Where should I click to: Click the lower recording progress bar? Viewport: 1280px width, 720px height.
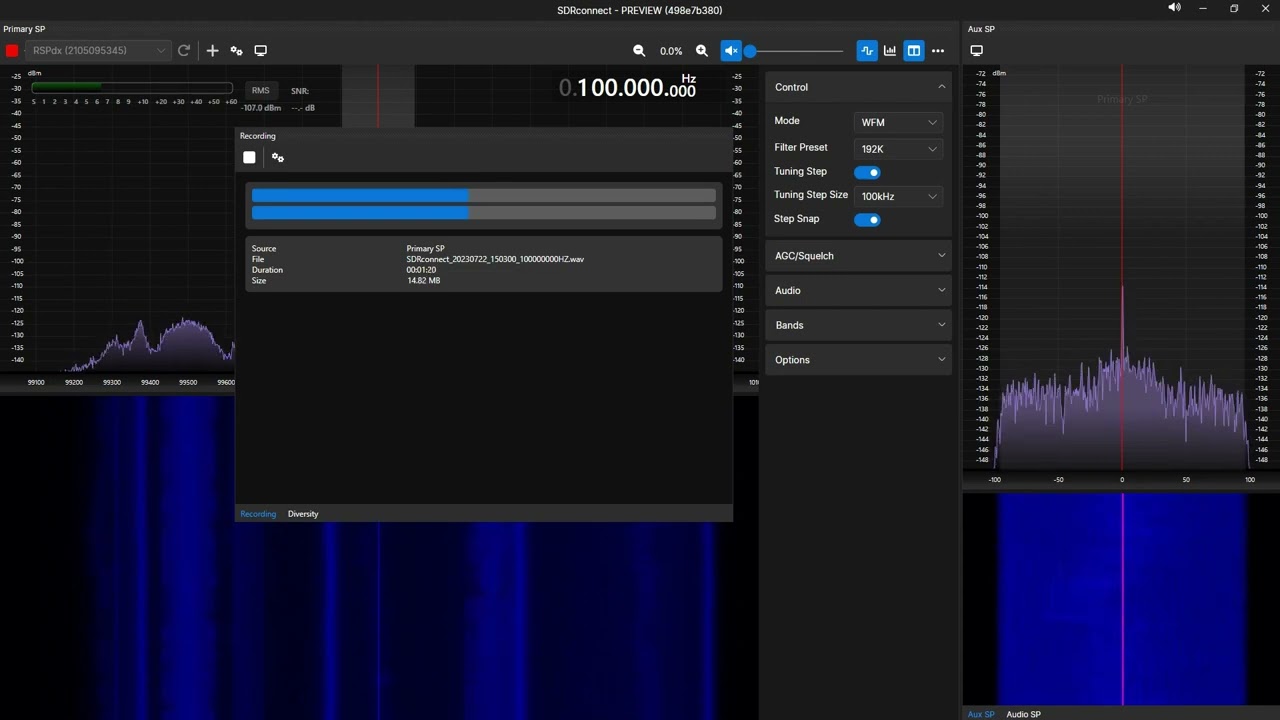pos(484,212)
